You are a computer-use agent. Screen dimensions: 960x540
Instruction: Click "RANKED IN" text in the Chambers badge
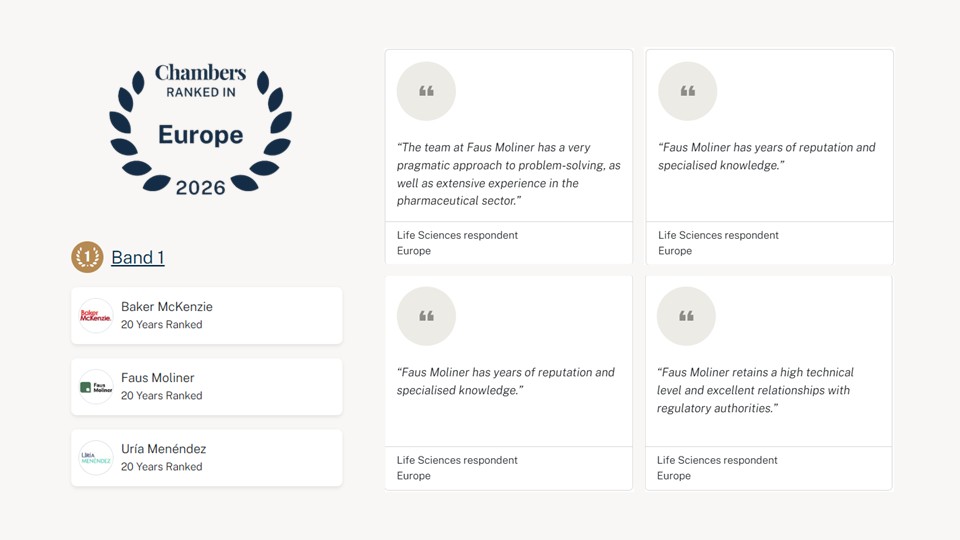[x=200, y=93]
